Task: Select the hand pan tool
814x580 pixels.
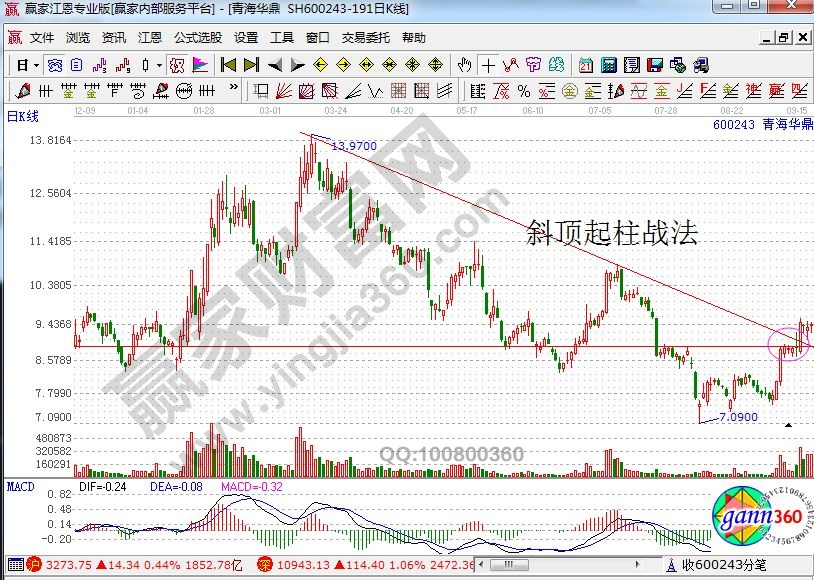Action: (464, 65)
